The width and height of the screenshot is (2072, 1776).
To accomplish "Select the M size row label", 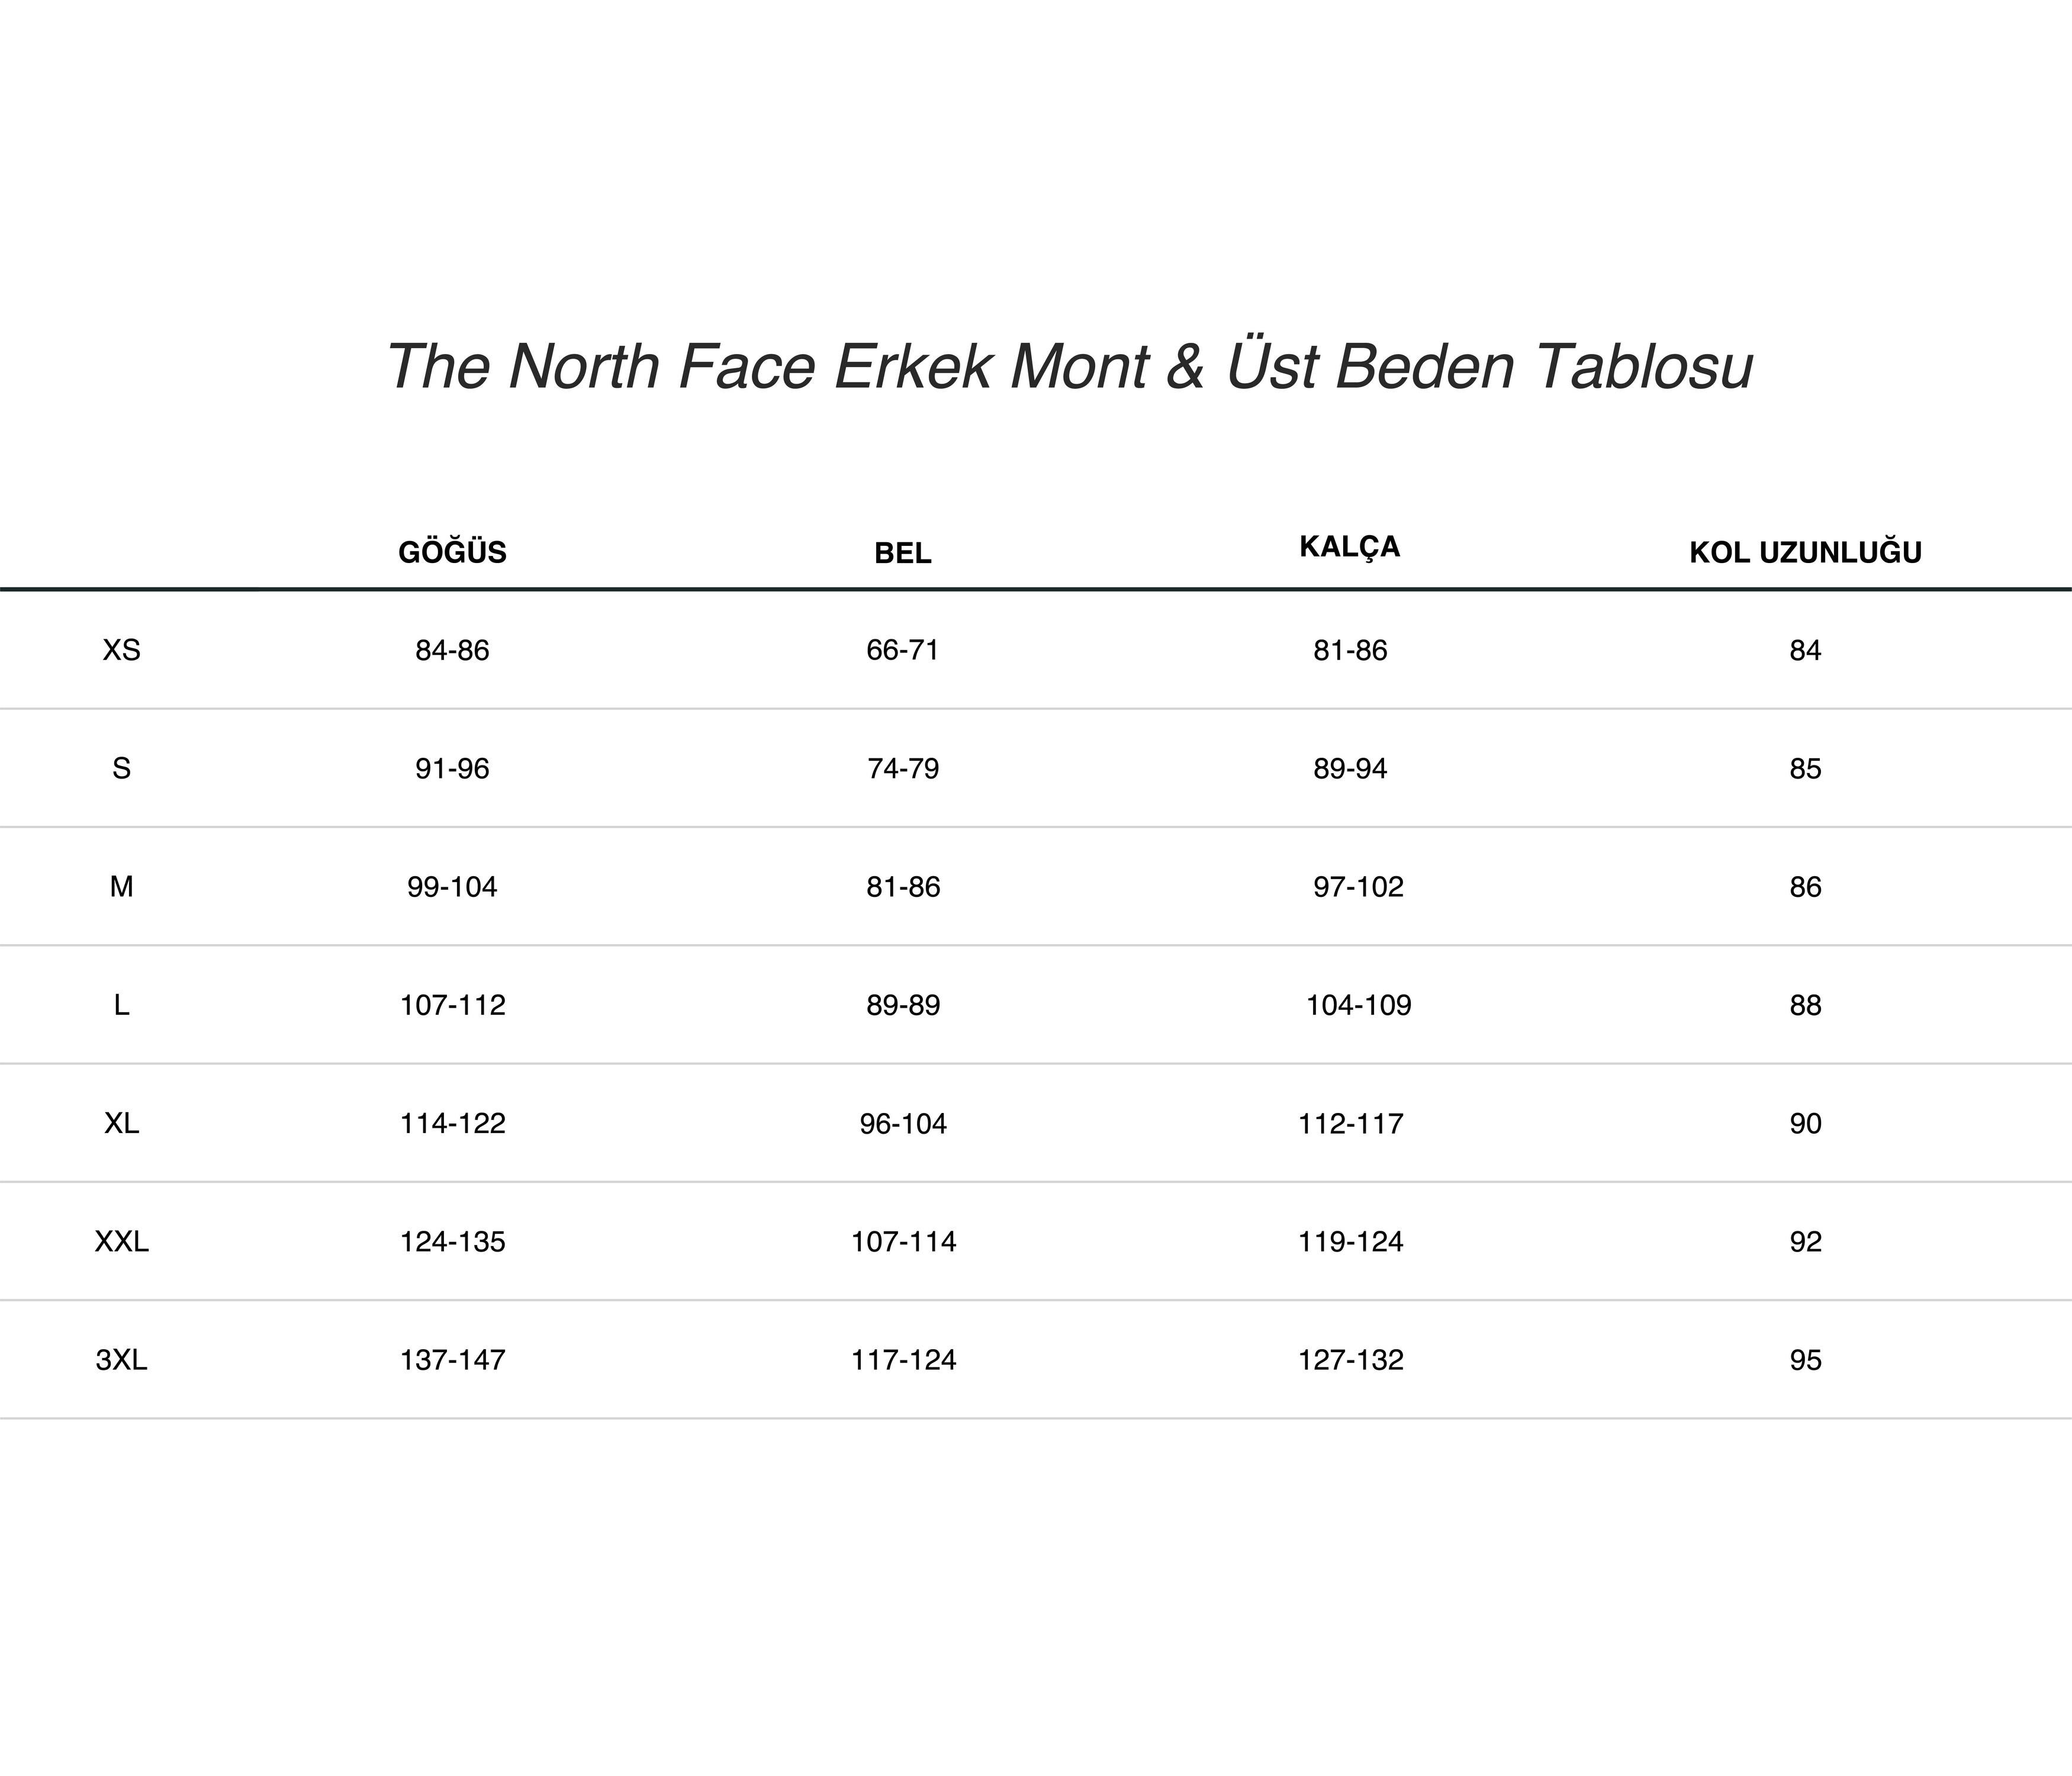I will [121, 886].
